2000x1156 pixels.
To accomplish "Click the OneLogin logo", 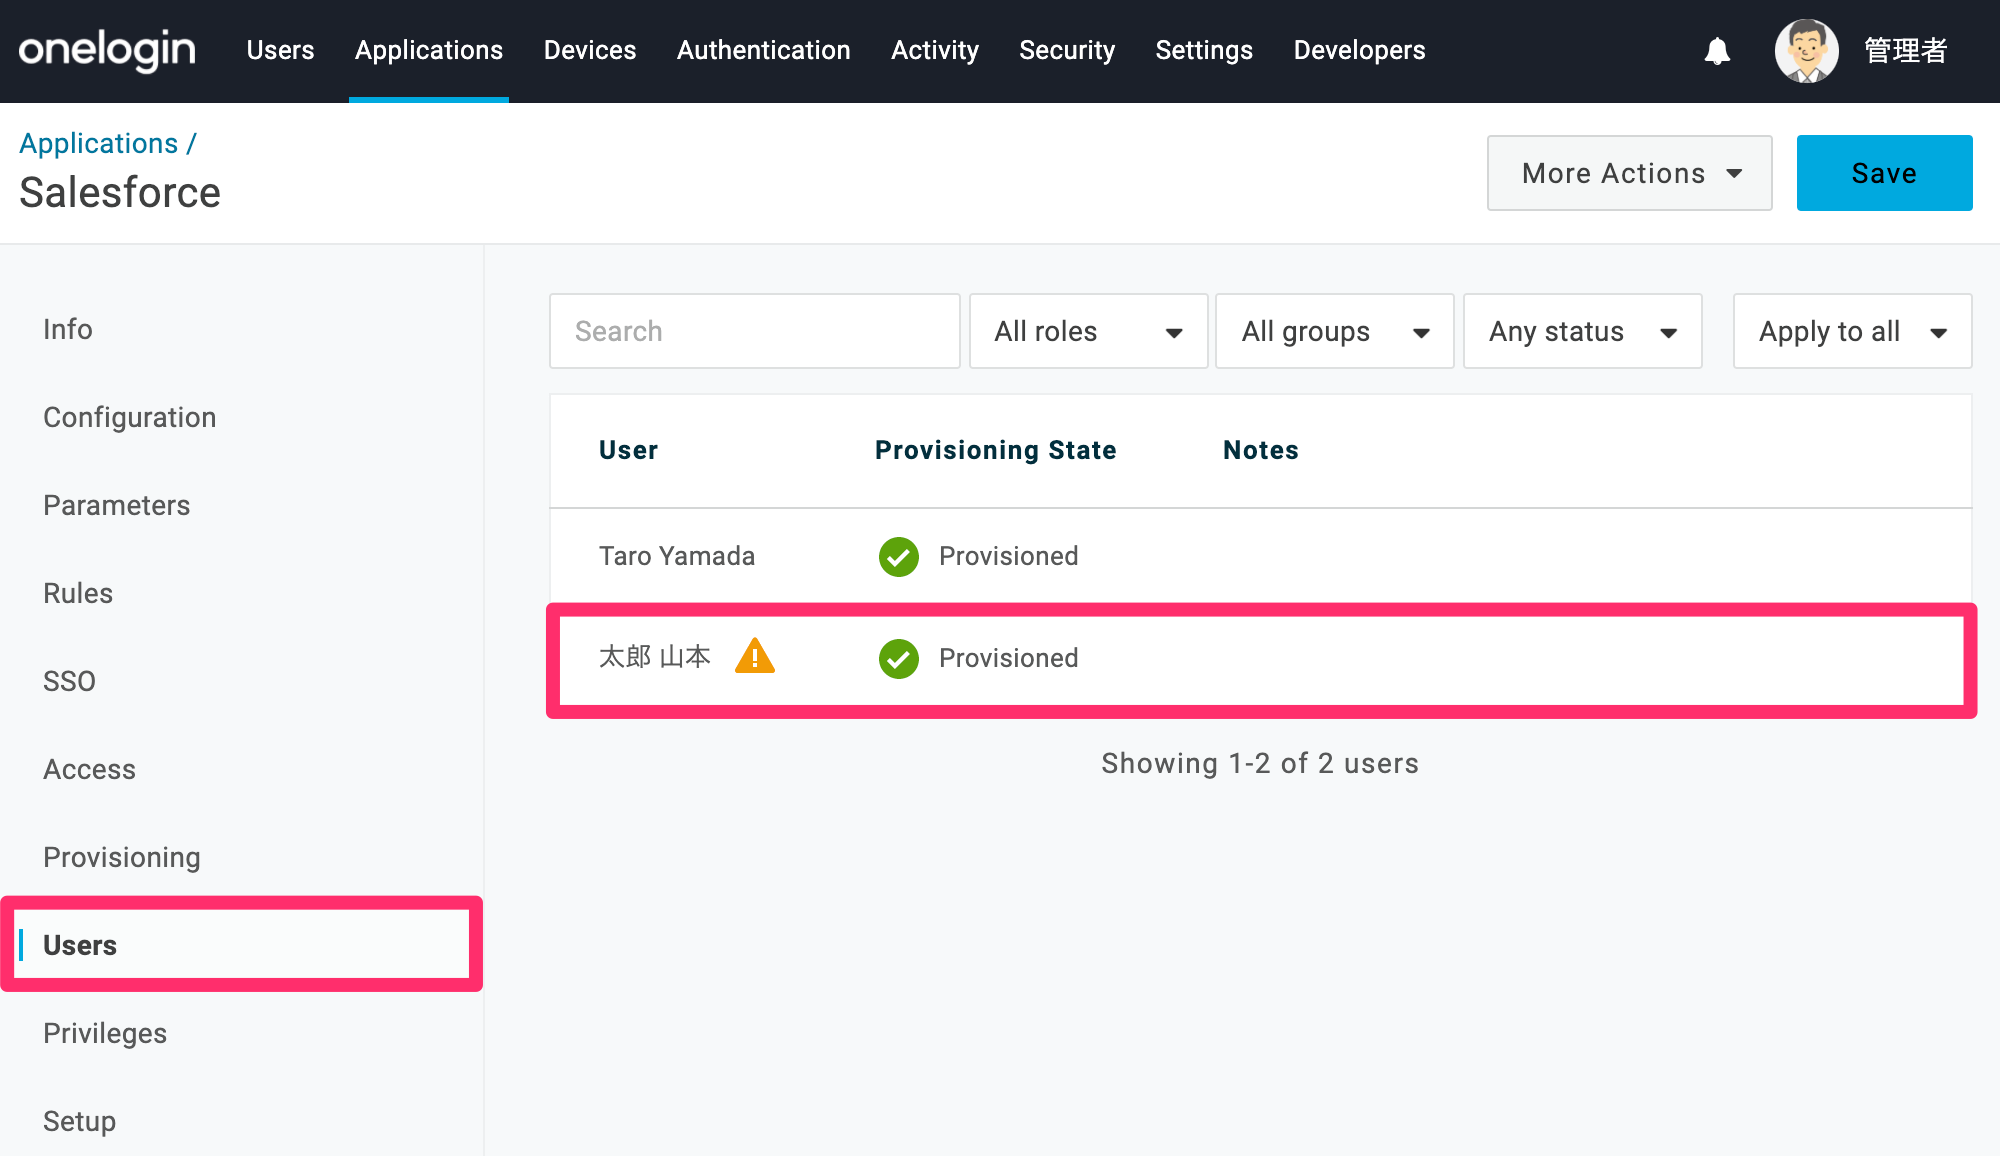I will pos(107,50).
